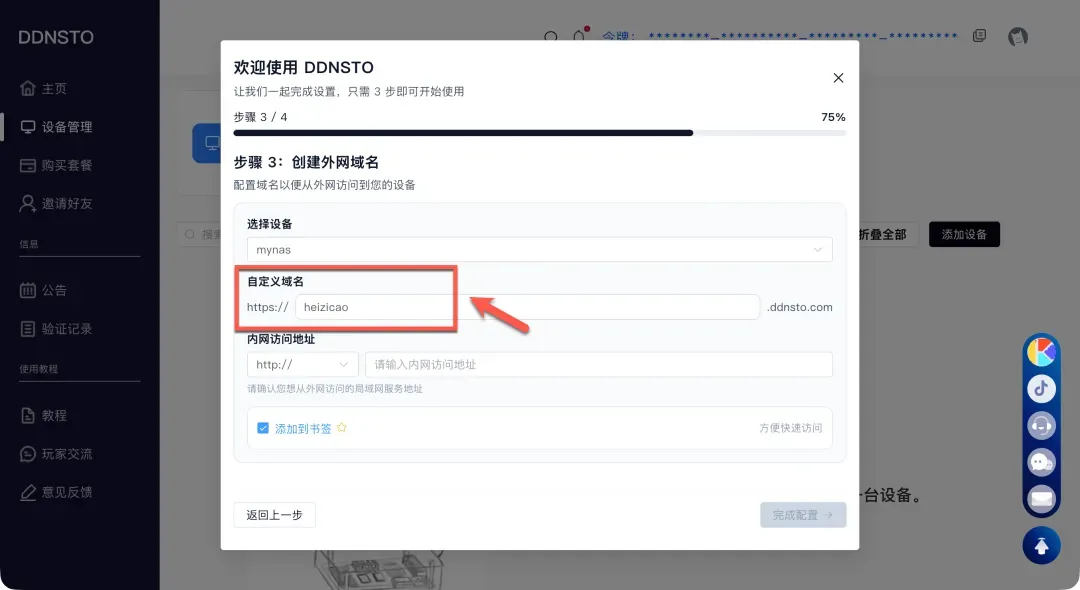The height and width of the screenshot is (590, 1080).
Task: Expand the 选择设备 dropdown showing mynas
Action: click(539, 250)
